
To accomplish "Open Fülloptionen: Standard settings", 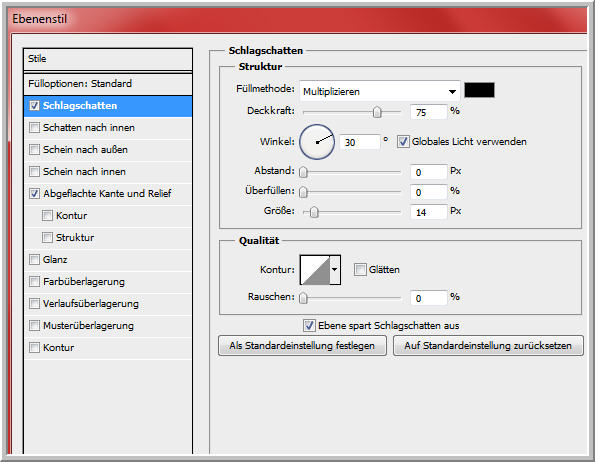I will click(108, 84).
